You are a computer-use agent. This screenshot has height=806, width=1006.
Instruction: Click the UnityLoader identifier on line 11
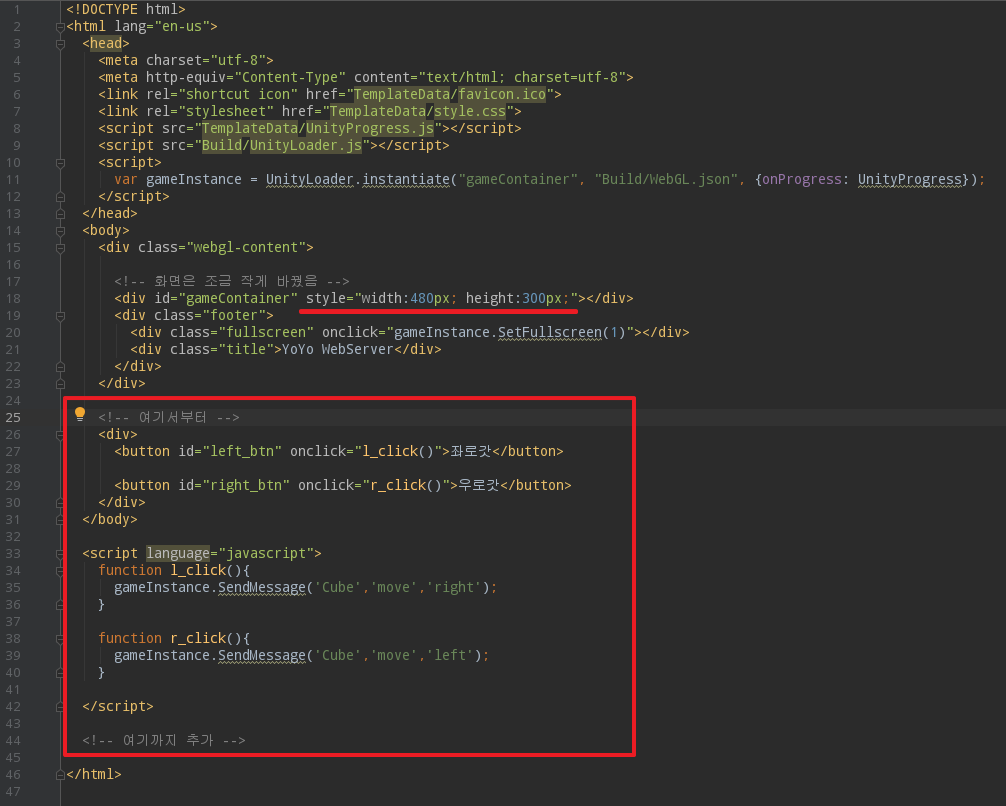(x=309, y=180)
